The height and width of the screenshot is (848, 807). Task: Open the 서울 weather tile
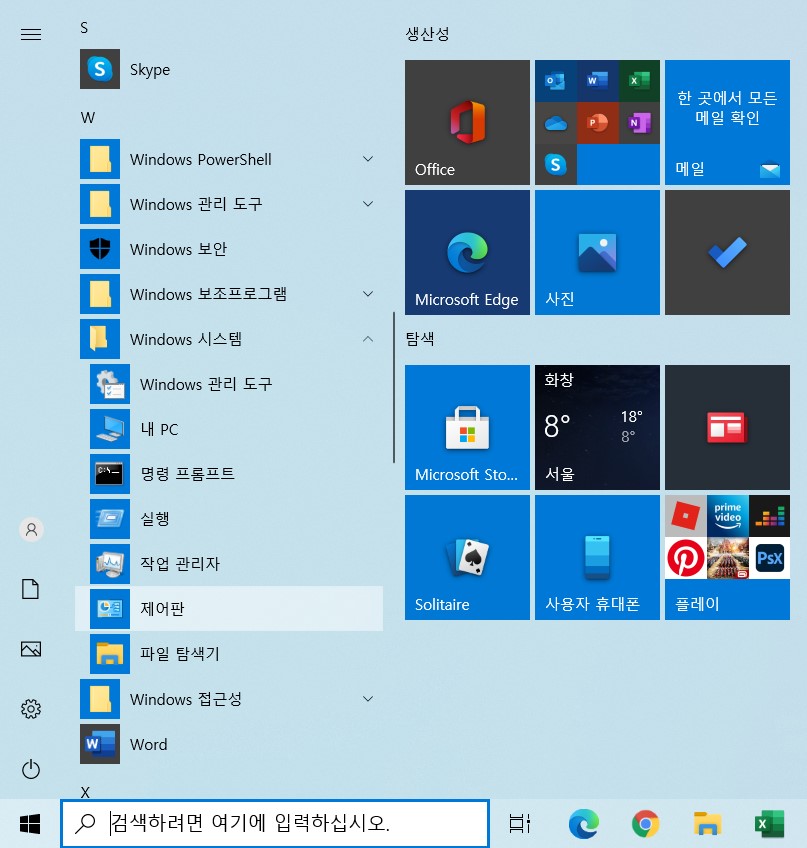pyautogui.click(x=597, y=427)
